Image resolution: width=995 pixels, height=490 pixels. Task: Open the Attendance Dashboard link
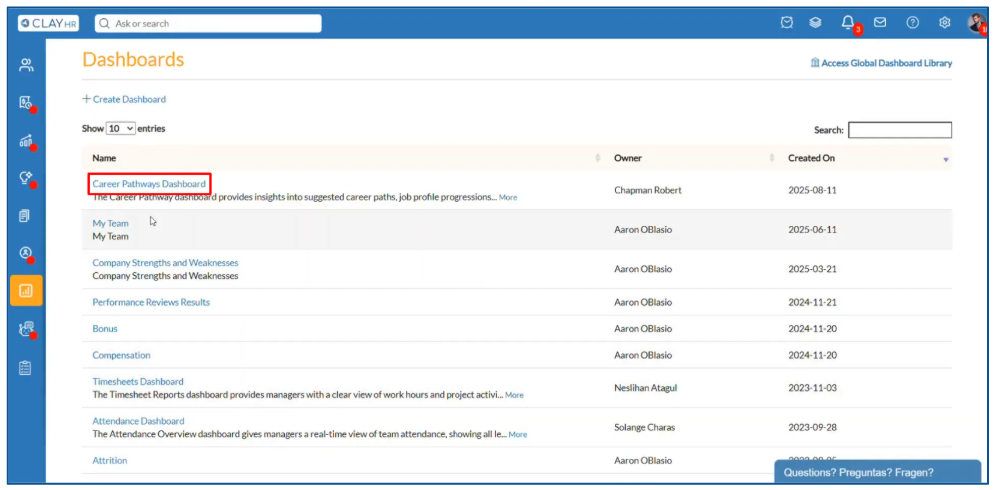pyautogui.click(x=138, y=421)
